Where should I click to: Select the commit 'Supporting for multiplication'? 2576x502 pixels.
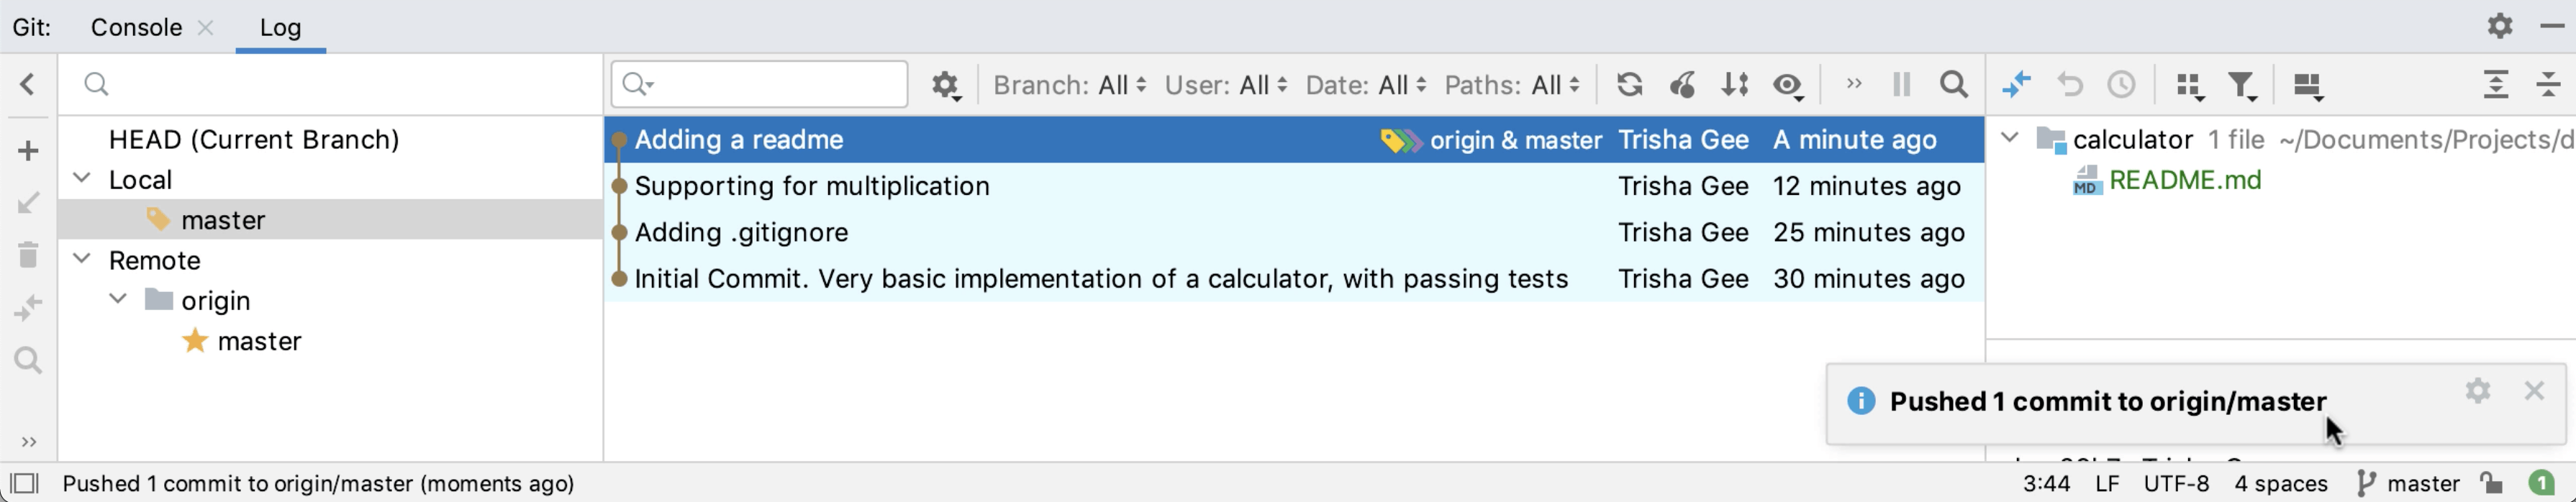click(812, 186)
